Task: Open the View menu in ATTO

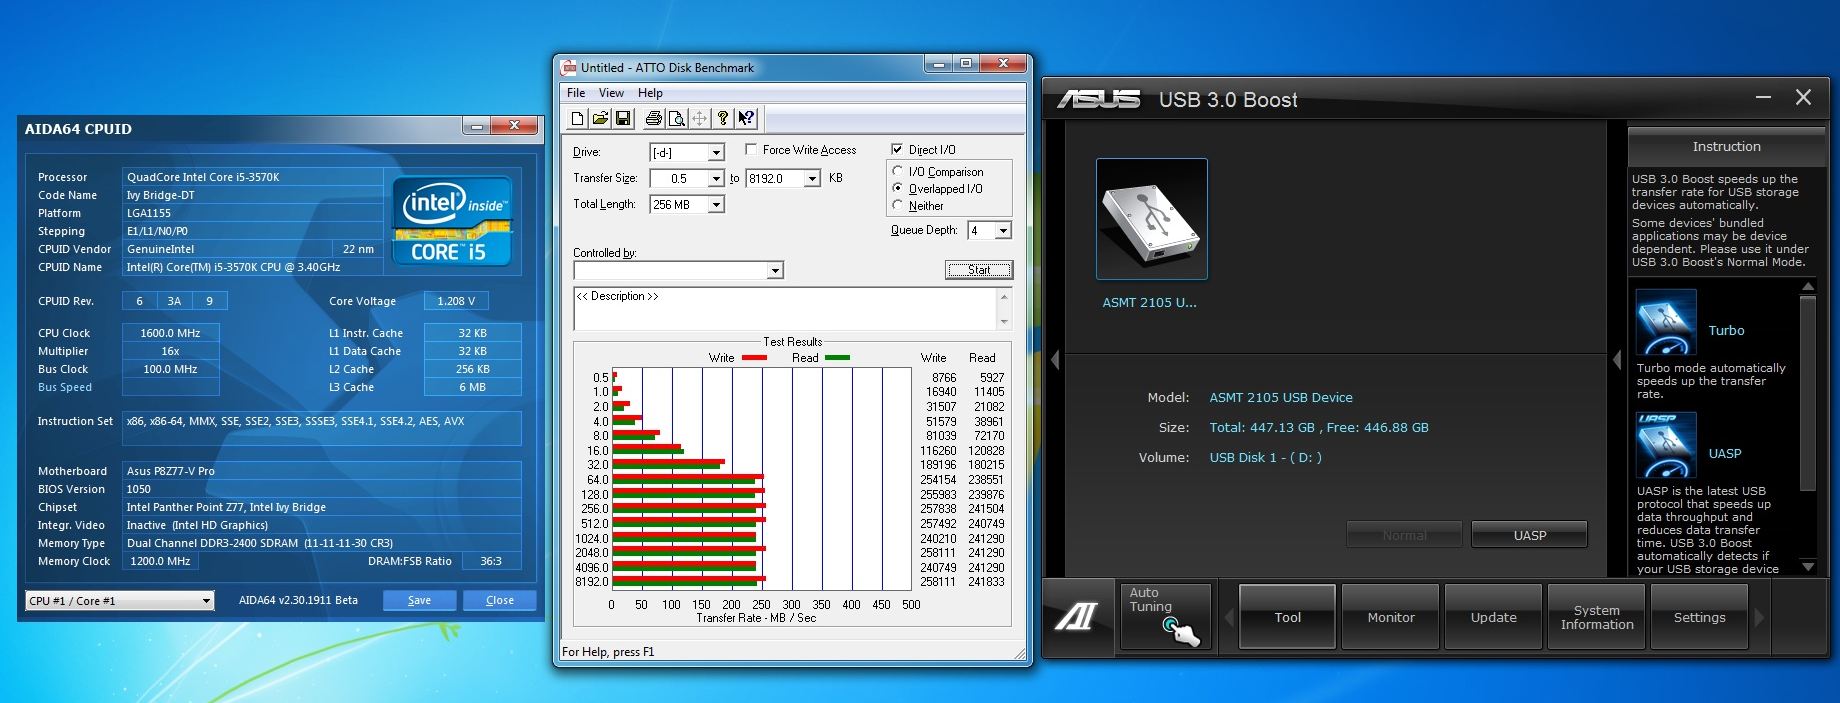Action: click(611, 93)
